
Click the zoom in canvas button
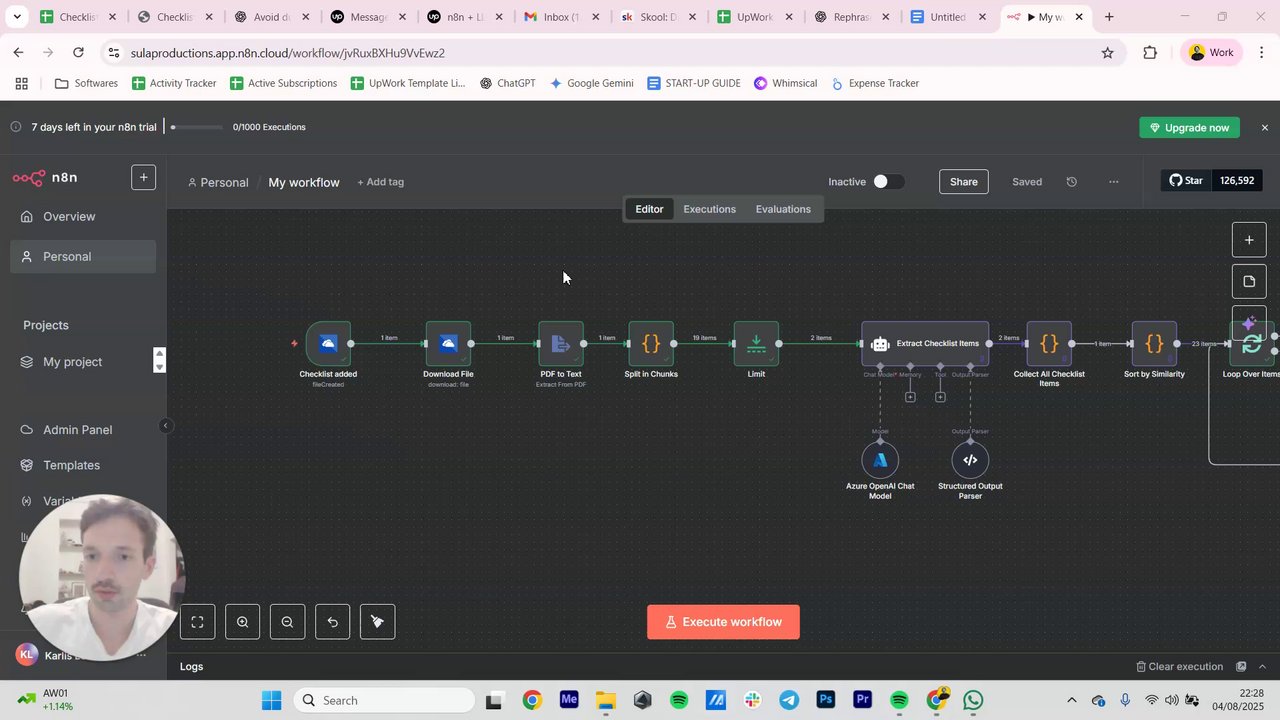coord(243,622)
